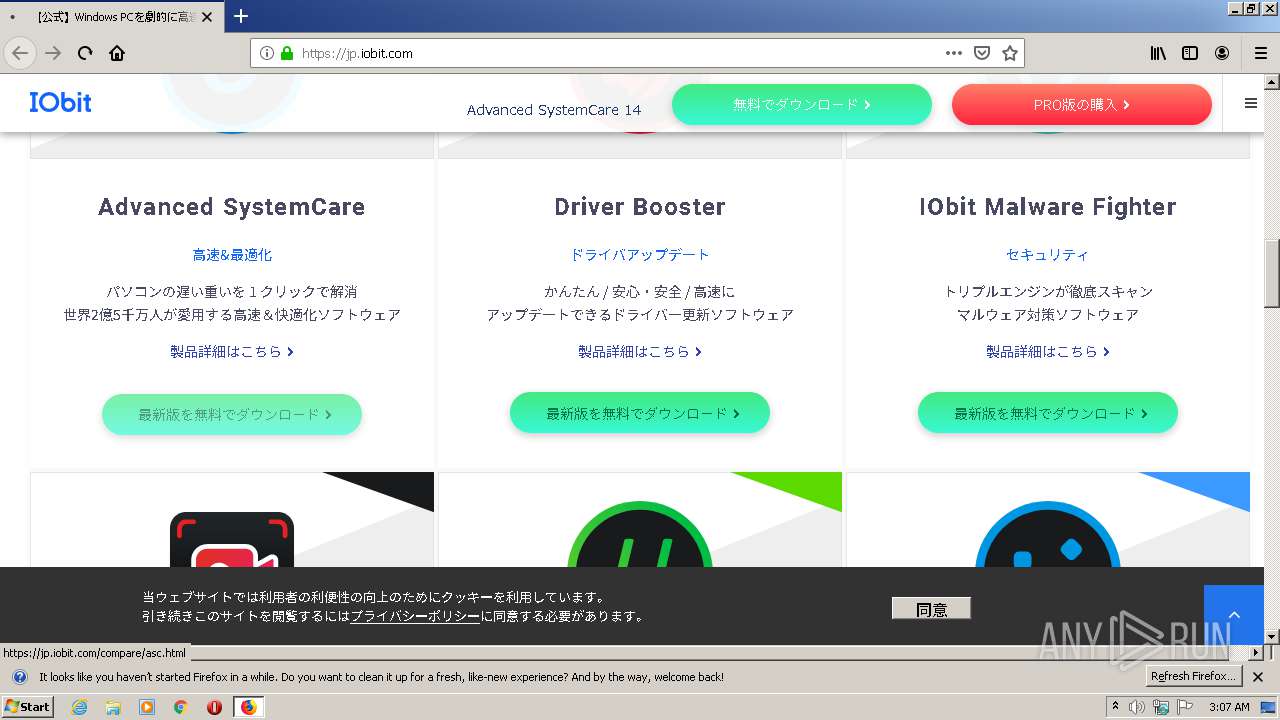The width and height of the screenshot is (1280, 720).
Task: Click the vertical scrollbar thumb
Action: pos(1272,273)
